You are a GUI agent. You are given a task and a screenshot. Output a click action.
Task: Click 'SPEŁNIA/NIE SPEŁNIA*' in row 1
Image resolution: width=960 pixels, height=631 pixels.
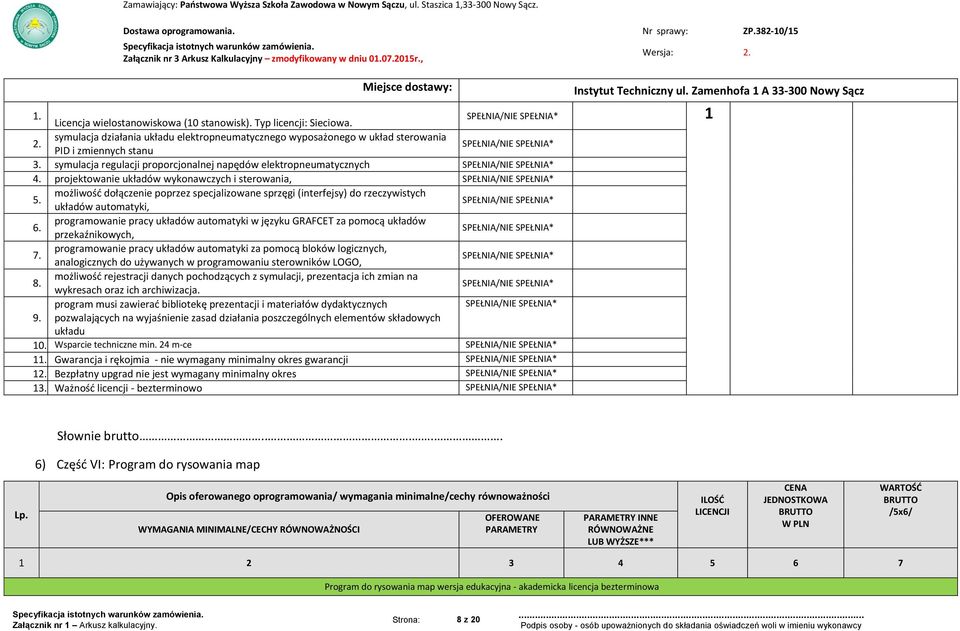[512, 116]
